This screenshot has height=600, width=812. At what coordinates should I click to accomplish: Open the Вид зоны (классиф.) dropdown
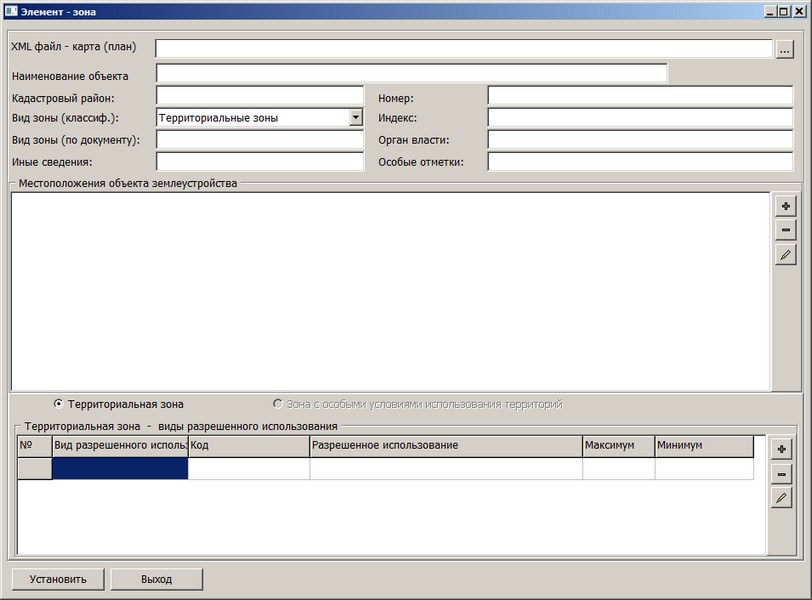tap(355, 117)
